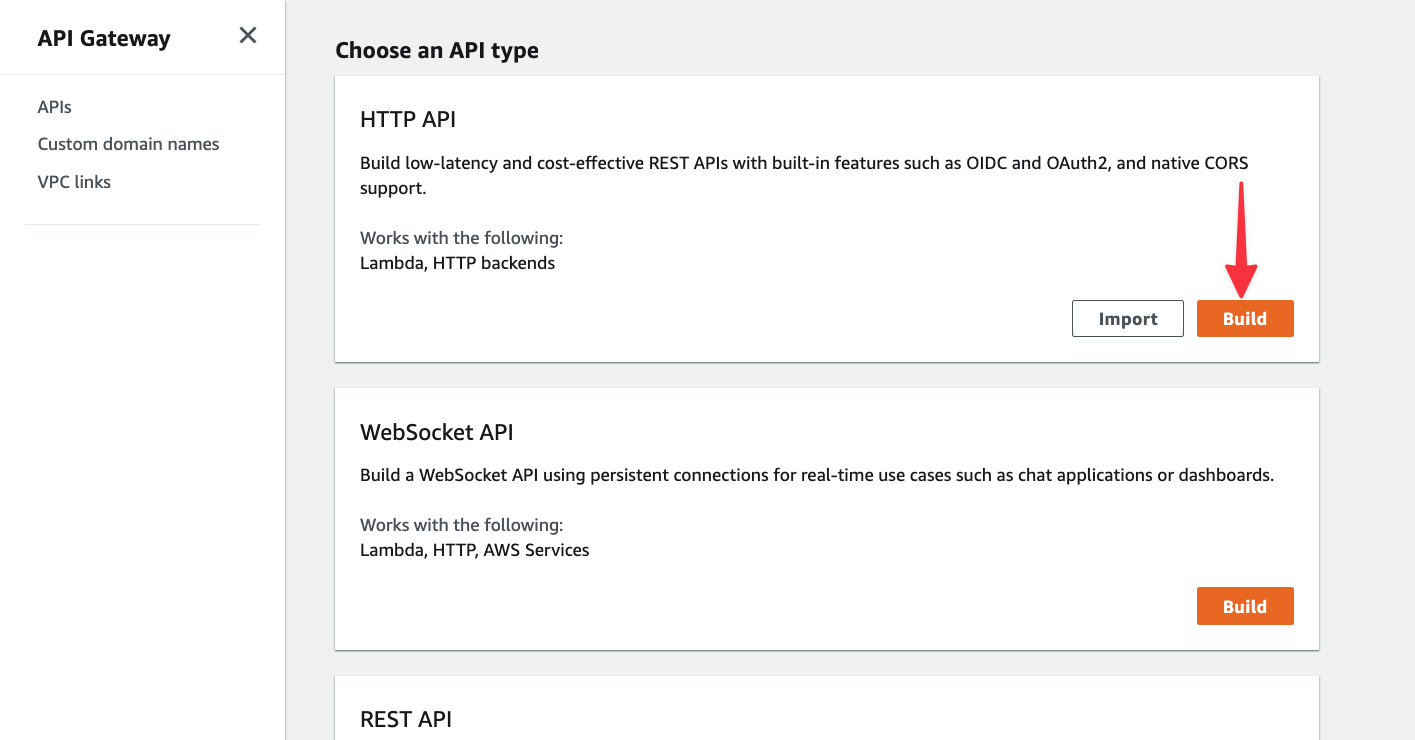The image size is (1415, 740).
Task: Click the WebSocket API card title
Action: (x=437, y=432)
